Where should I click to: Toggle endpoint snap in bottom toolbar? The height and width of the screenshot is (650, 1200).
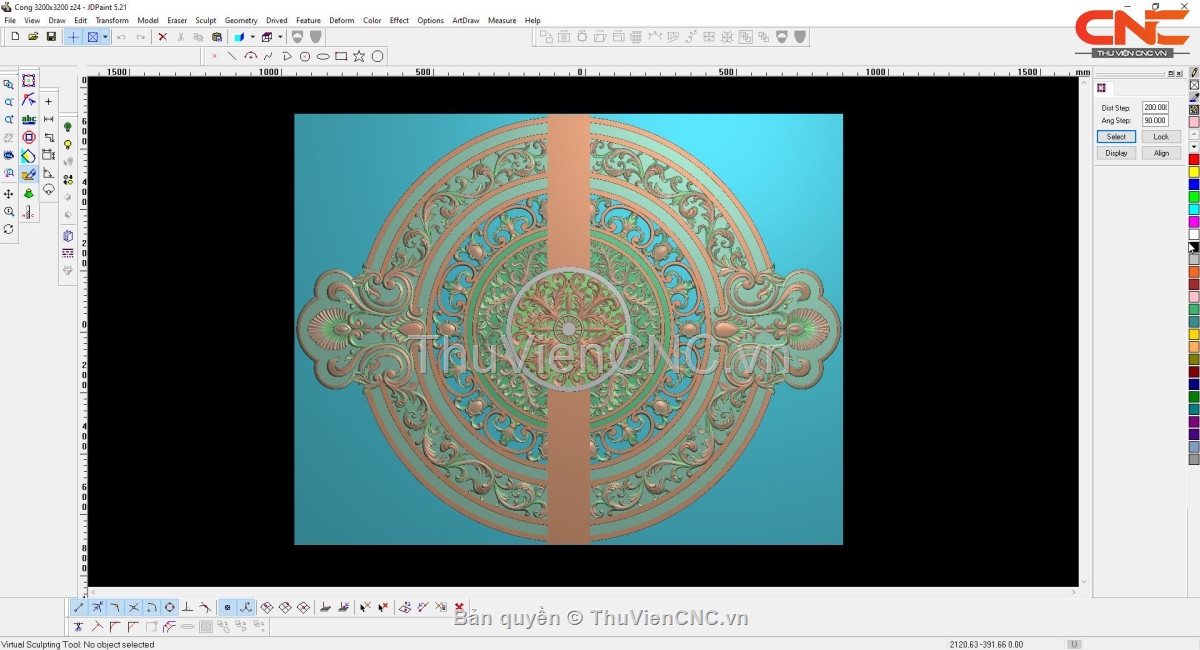[79, 607]
